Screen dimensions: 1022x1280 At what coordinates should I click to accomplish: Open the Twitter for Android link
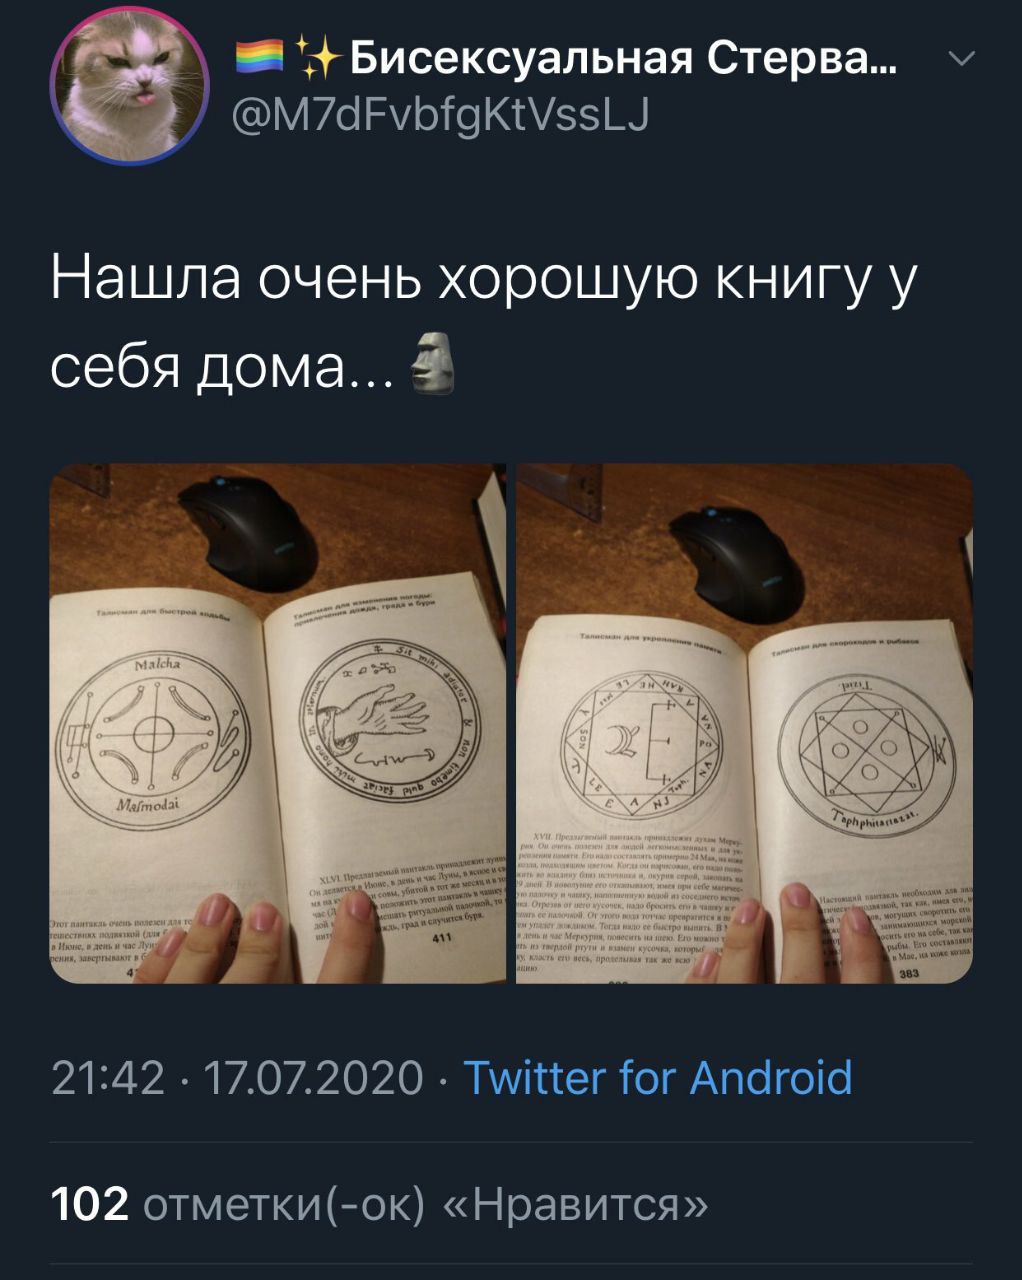pyautogui.click(x=659, y=1078)
